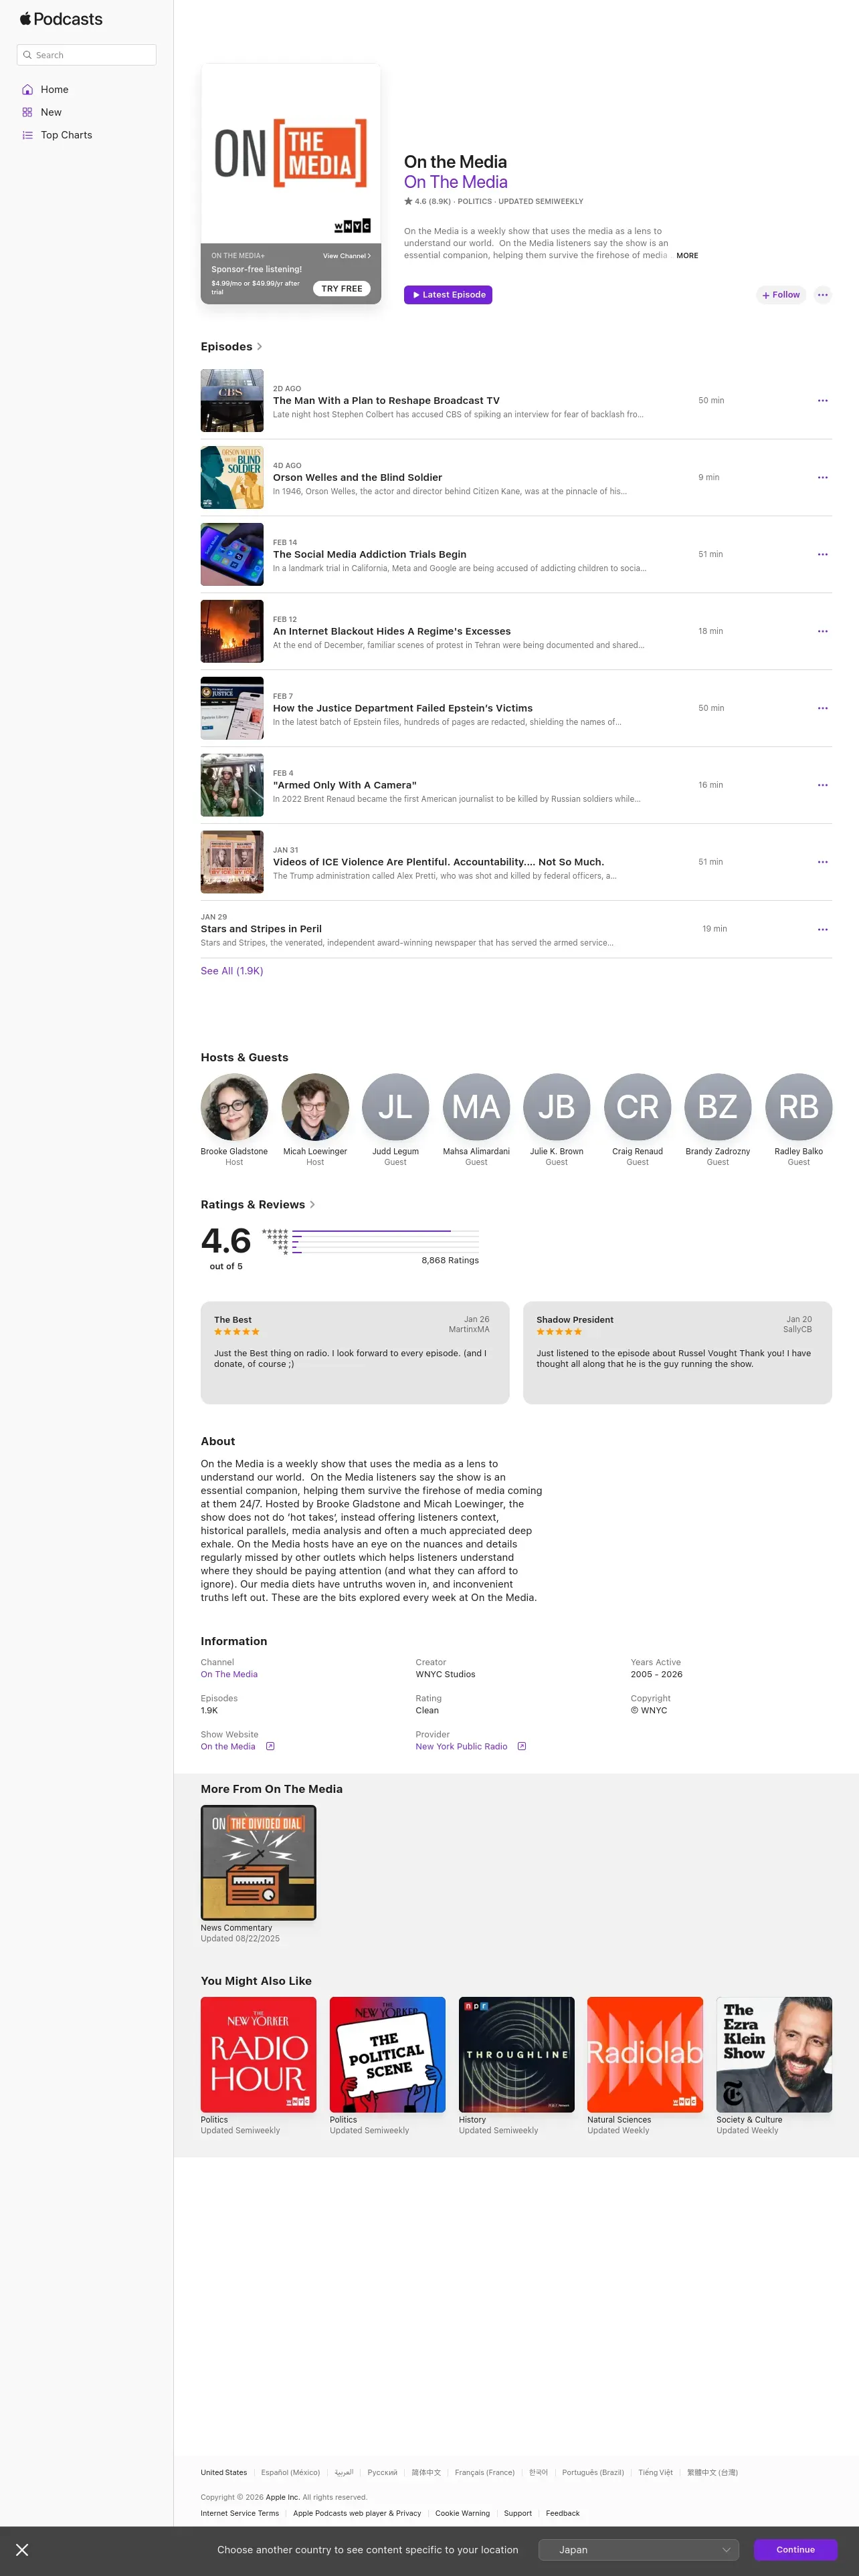Open Feedback footer link
This screenshot has height=2576, width=859.
(563, 2514)
